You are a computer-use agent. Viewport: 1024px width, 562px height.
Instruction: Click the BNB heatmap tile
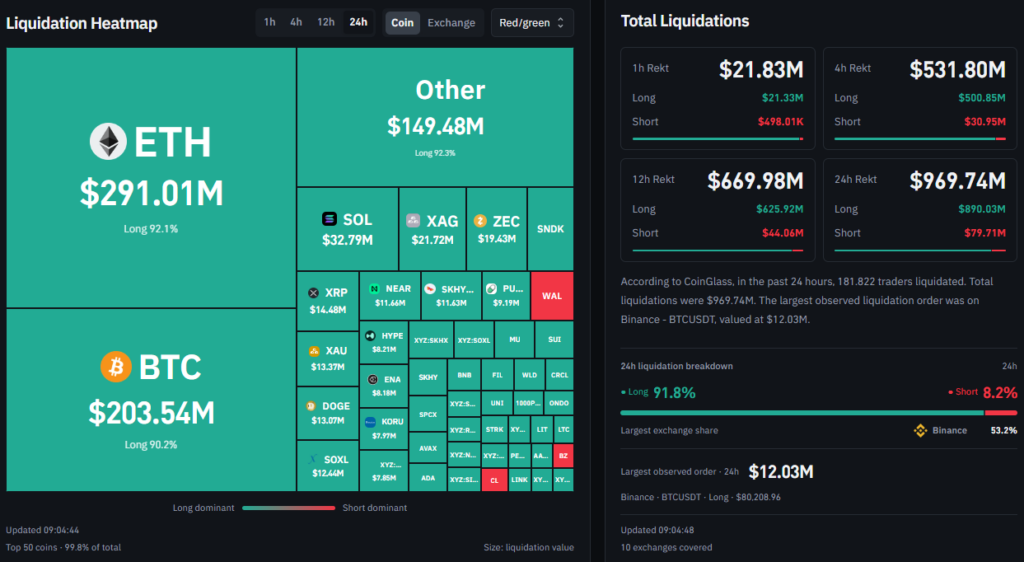pyautogui.click(x=464, y=375)
